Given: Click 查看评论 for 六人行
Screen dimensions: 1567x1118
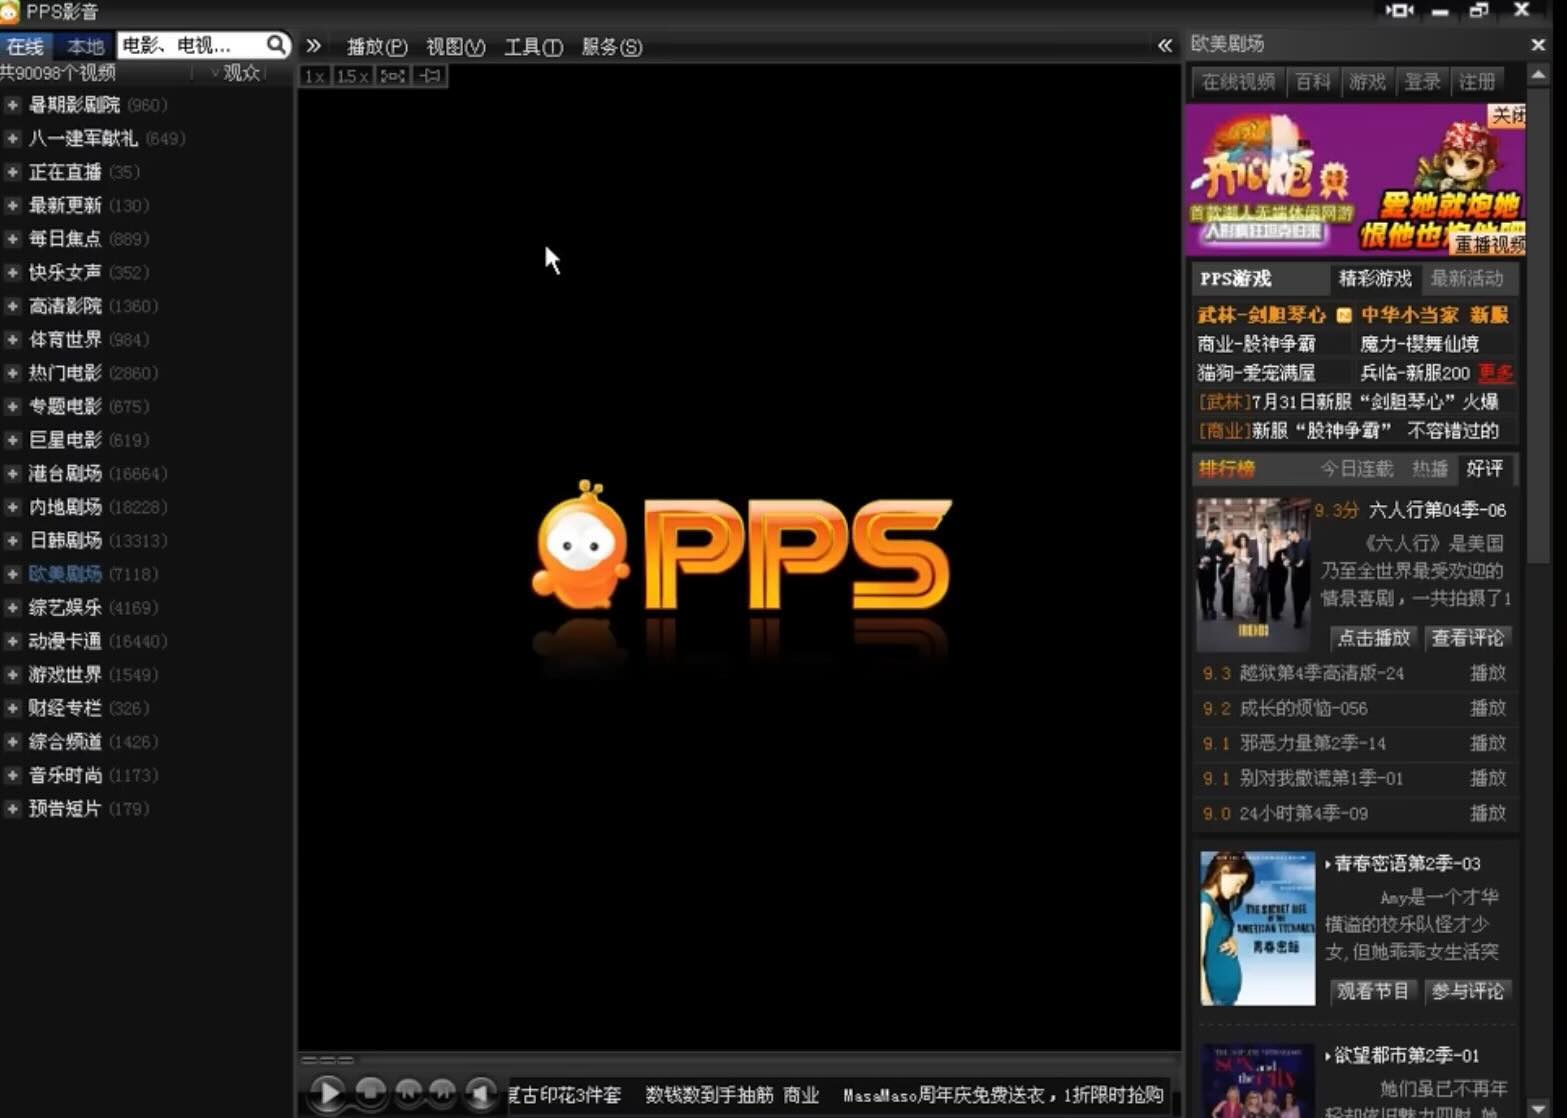Looking at the screenshot, I should tap(1467, 638).
